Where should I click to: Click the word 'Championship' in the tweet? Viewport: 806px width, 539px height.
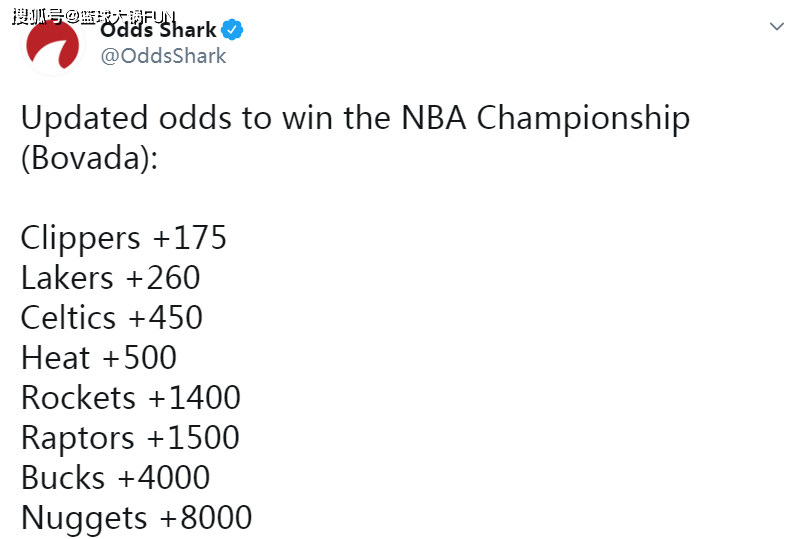point(583,119)
